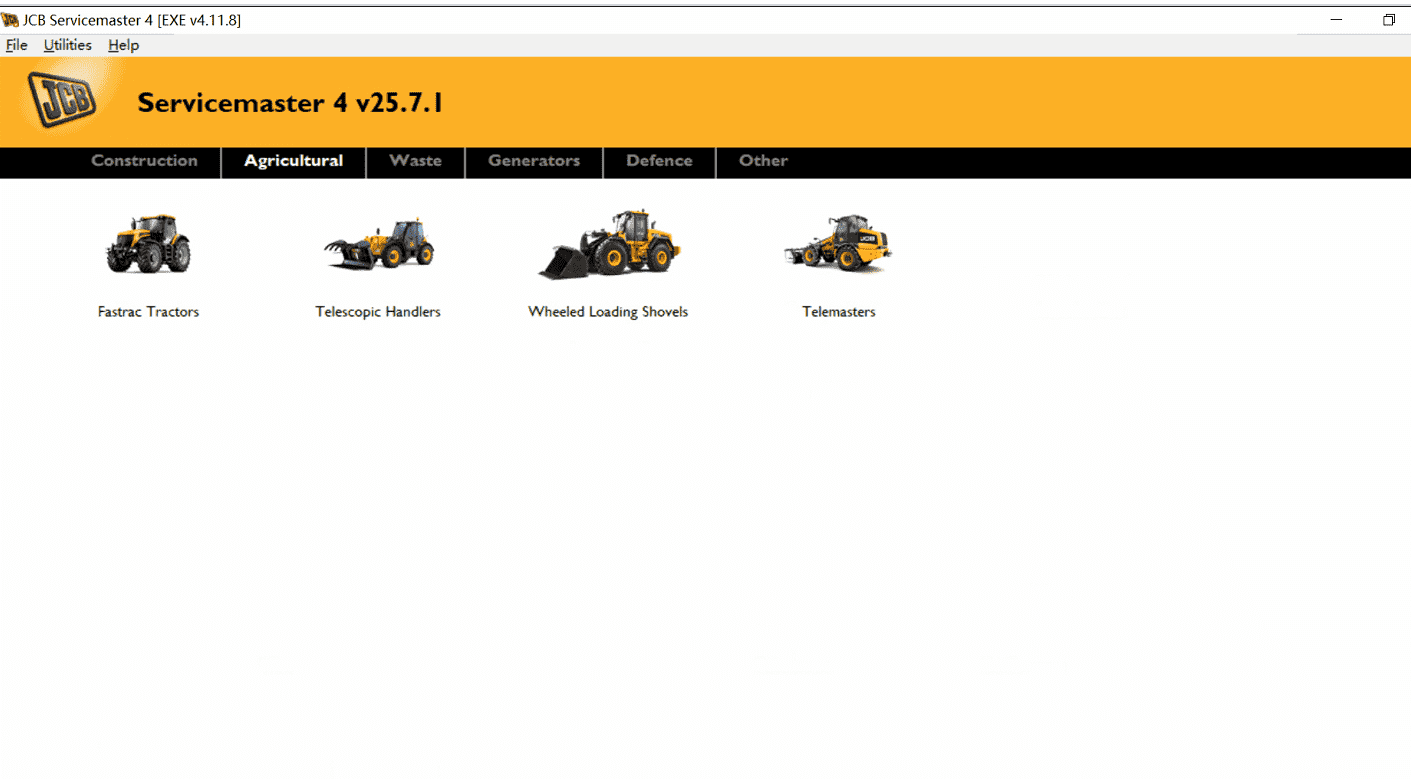Click the Wheeled Loading Shovels label

coord(608,311)
